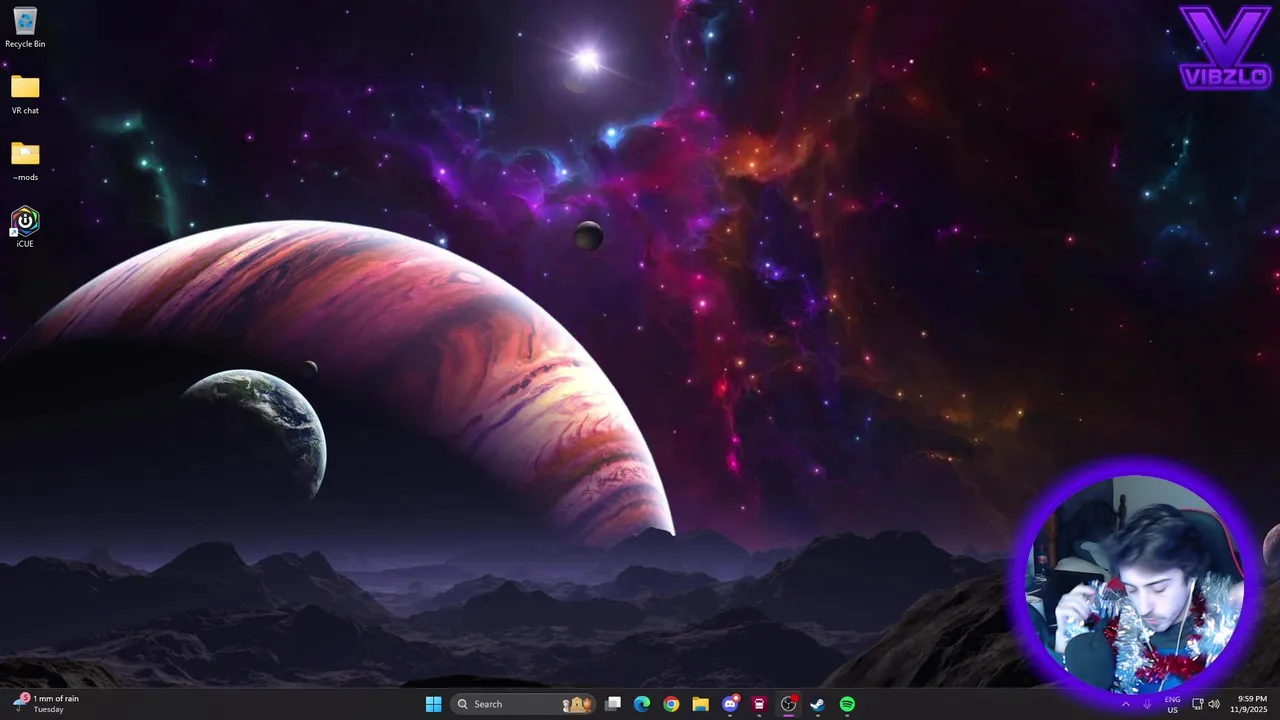Open the volume speaker icon in tray
Image resolution: width=1280 pixels, height=720 pixels.
1214,704
